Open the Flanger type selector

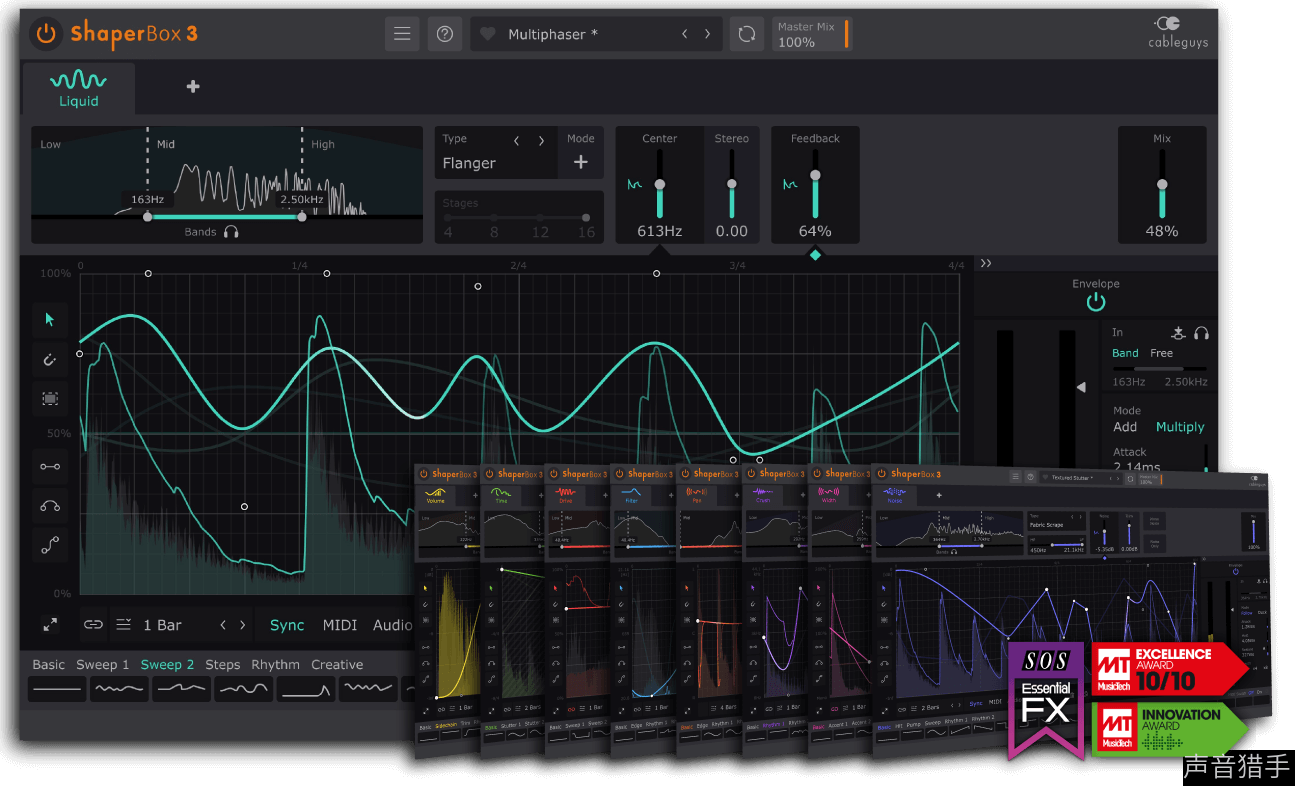[469, 163]
